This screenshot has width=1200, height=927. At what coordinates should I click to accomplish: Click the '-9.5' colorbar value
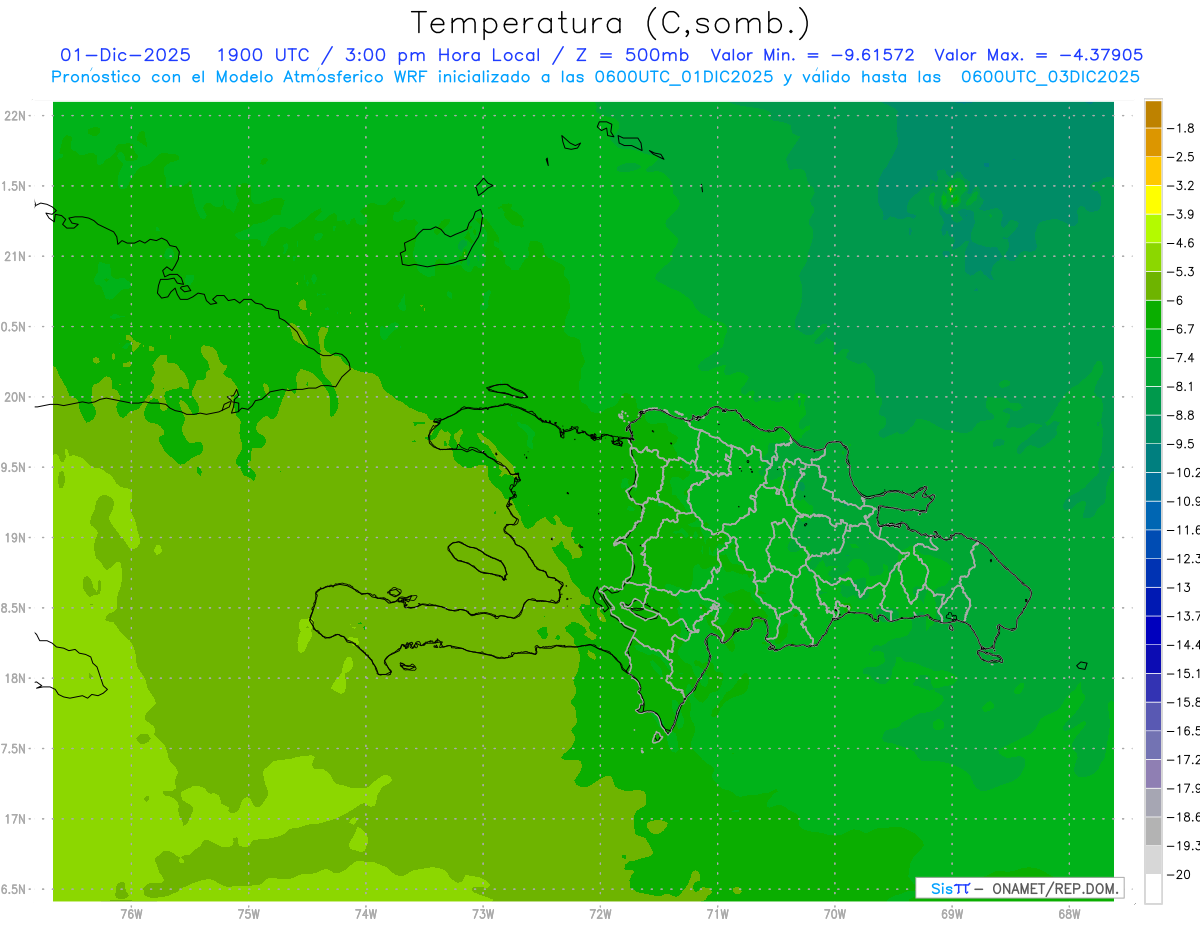(x=1183, y=444)
